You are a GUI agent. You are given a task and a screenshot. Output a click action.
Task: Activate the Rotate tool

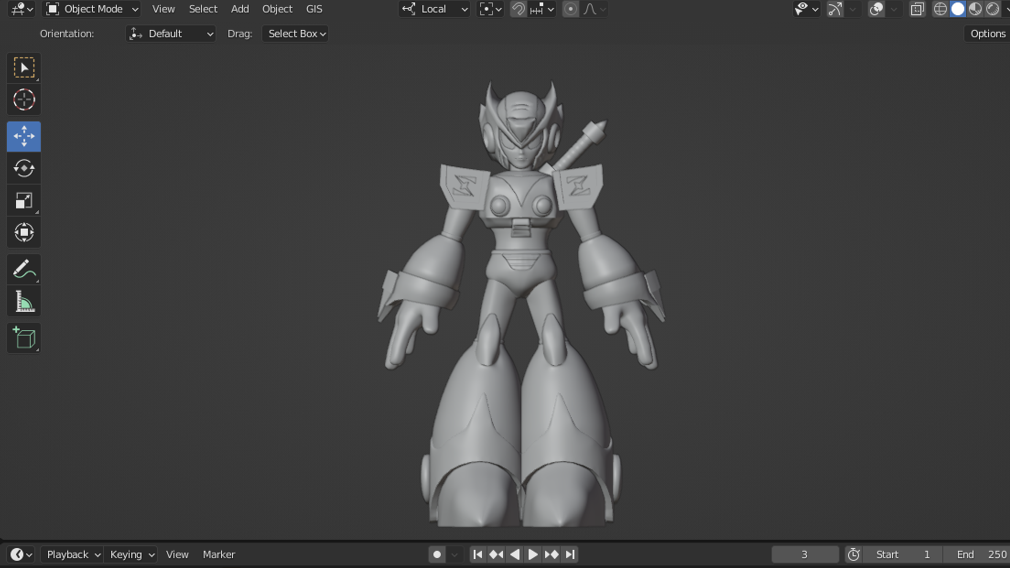click(x=24, y=168)
